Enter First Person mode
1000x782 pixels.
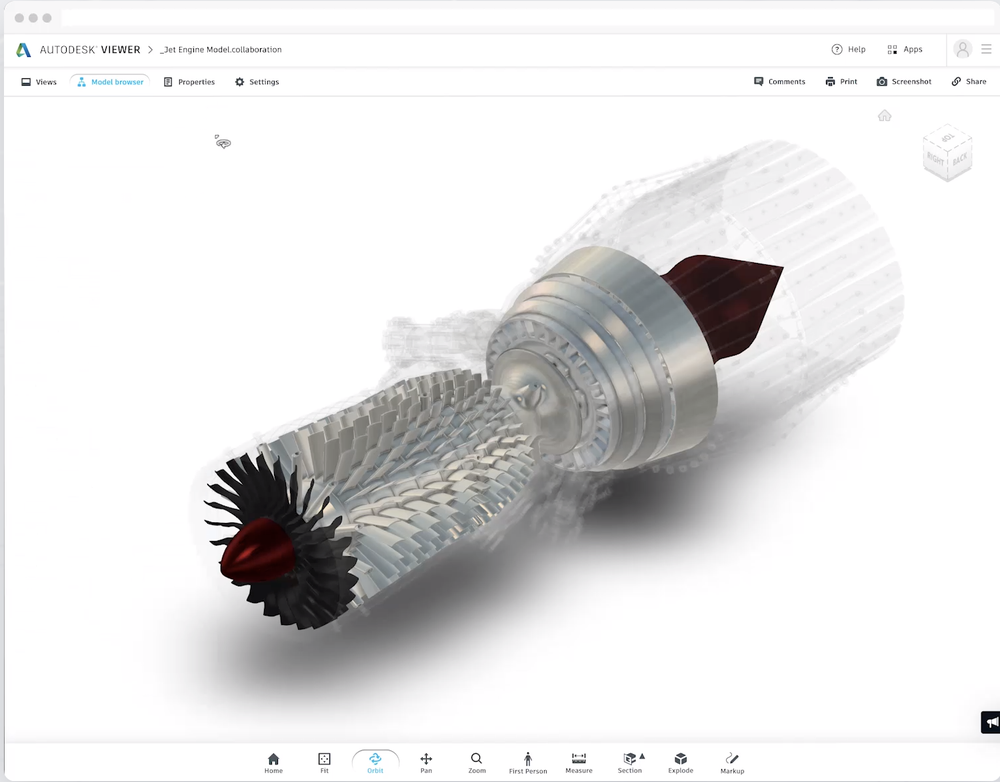528,761
